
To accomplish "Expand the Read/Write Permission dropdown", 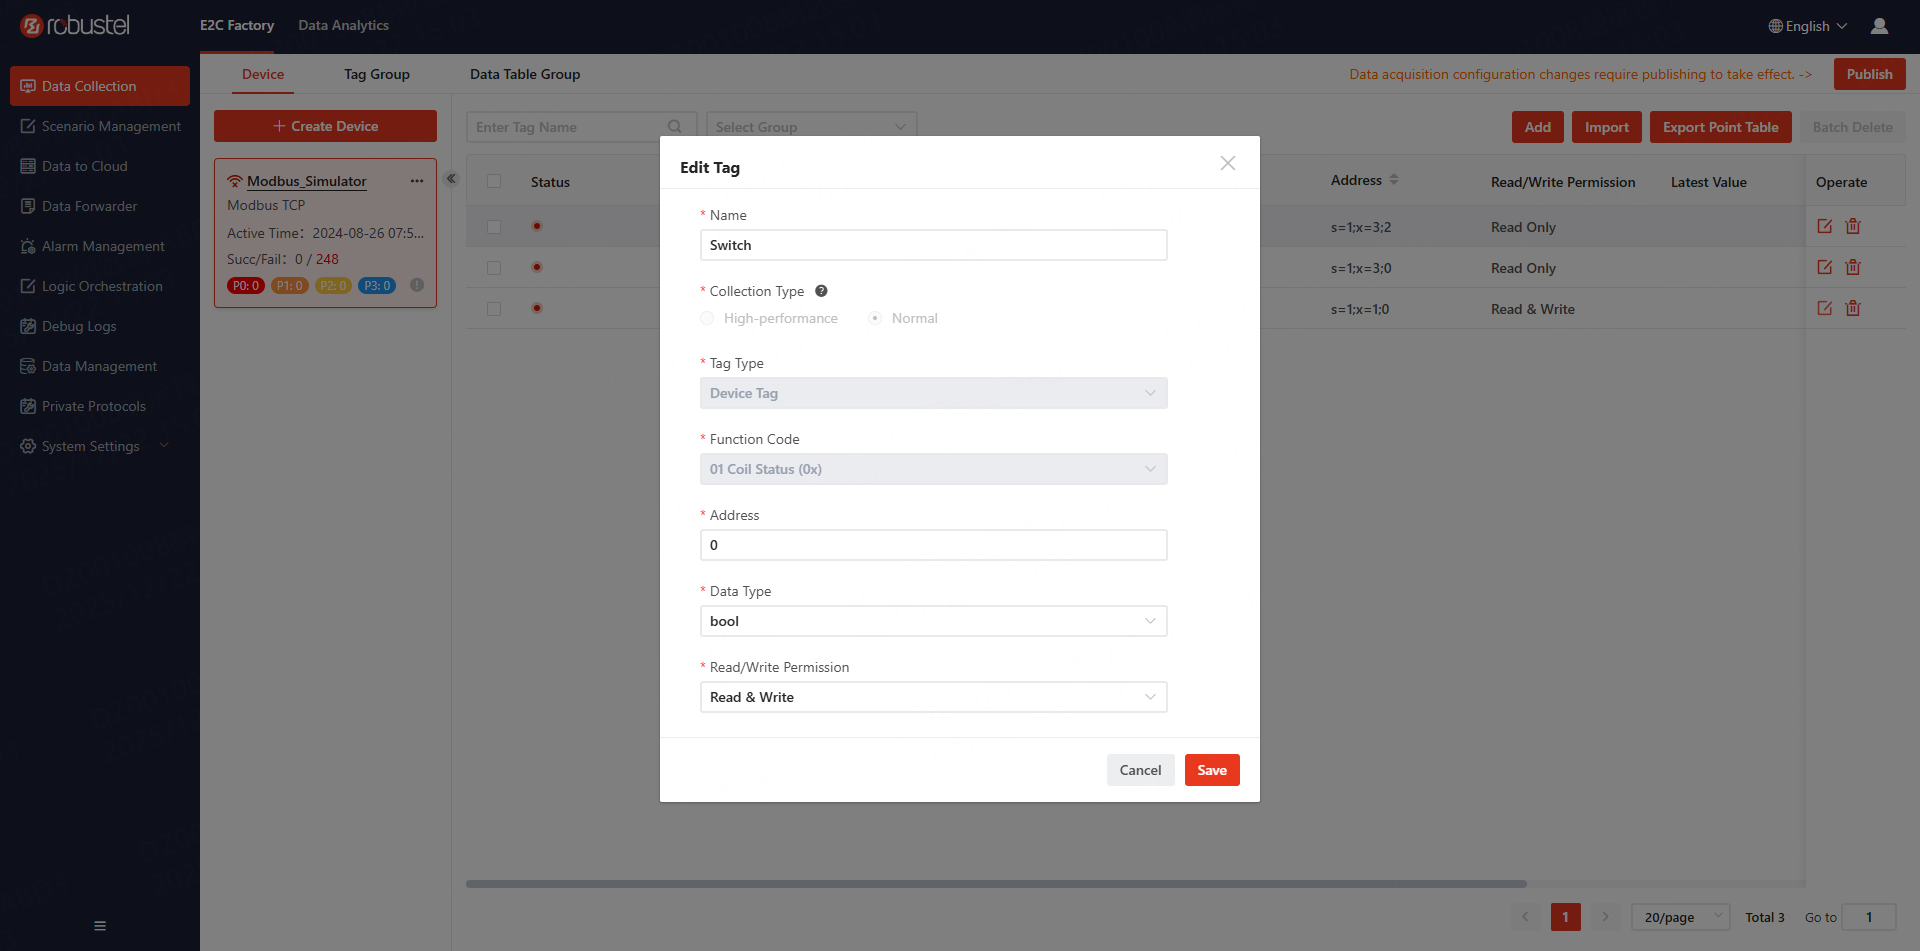I will click(933, 697).
